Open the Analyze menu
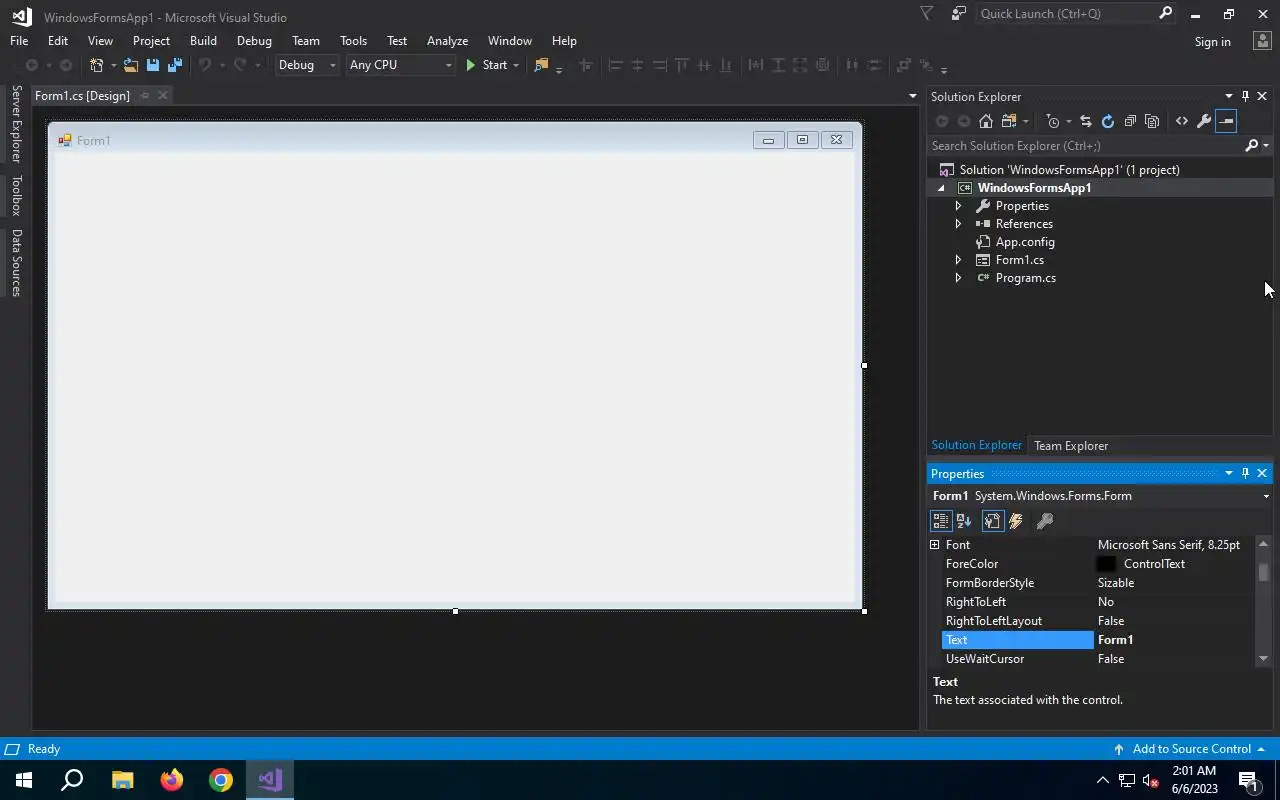 [447, 41]
